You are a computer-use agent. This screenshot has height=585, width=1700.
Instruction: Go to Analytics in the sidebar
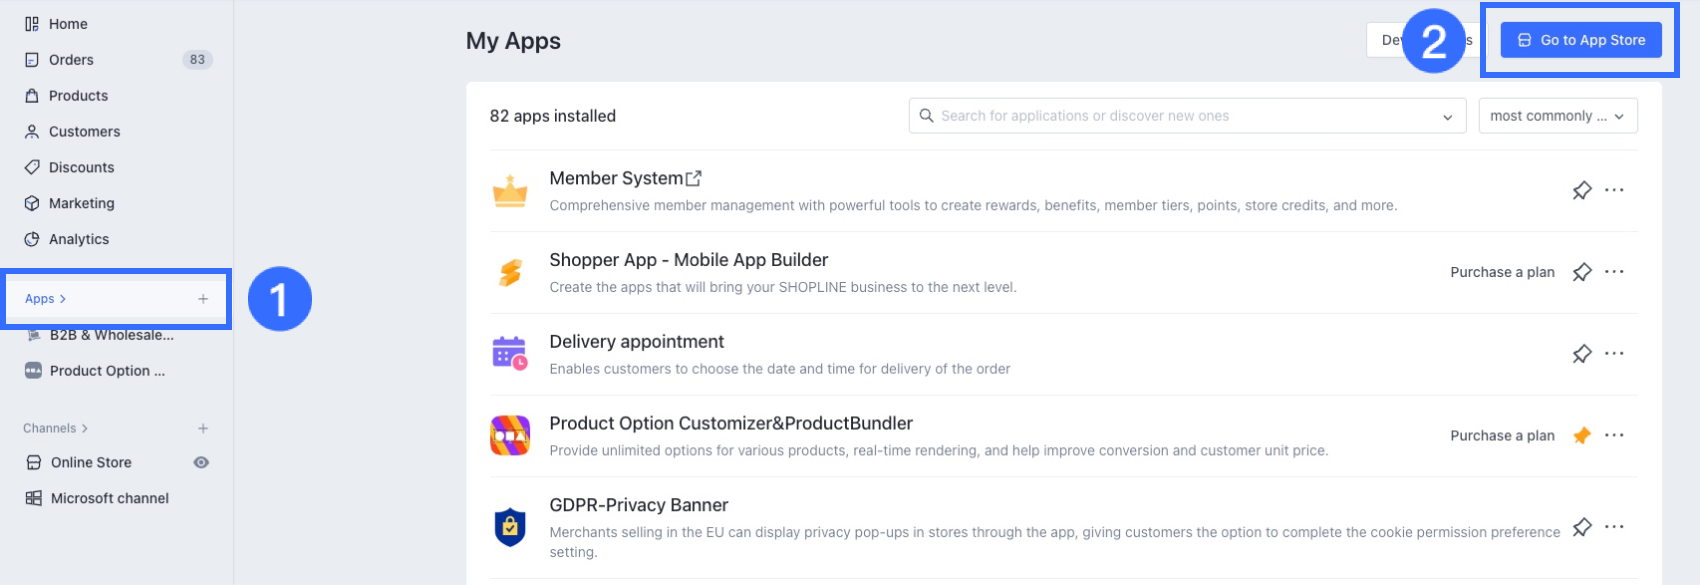point(79,239)
